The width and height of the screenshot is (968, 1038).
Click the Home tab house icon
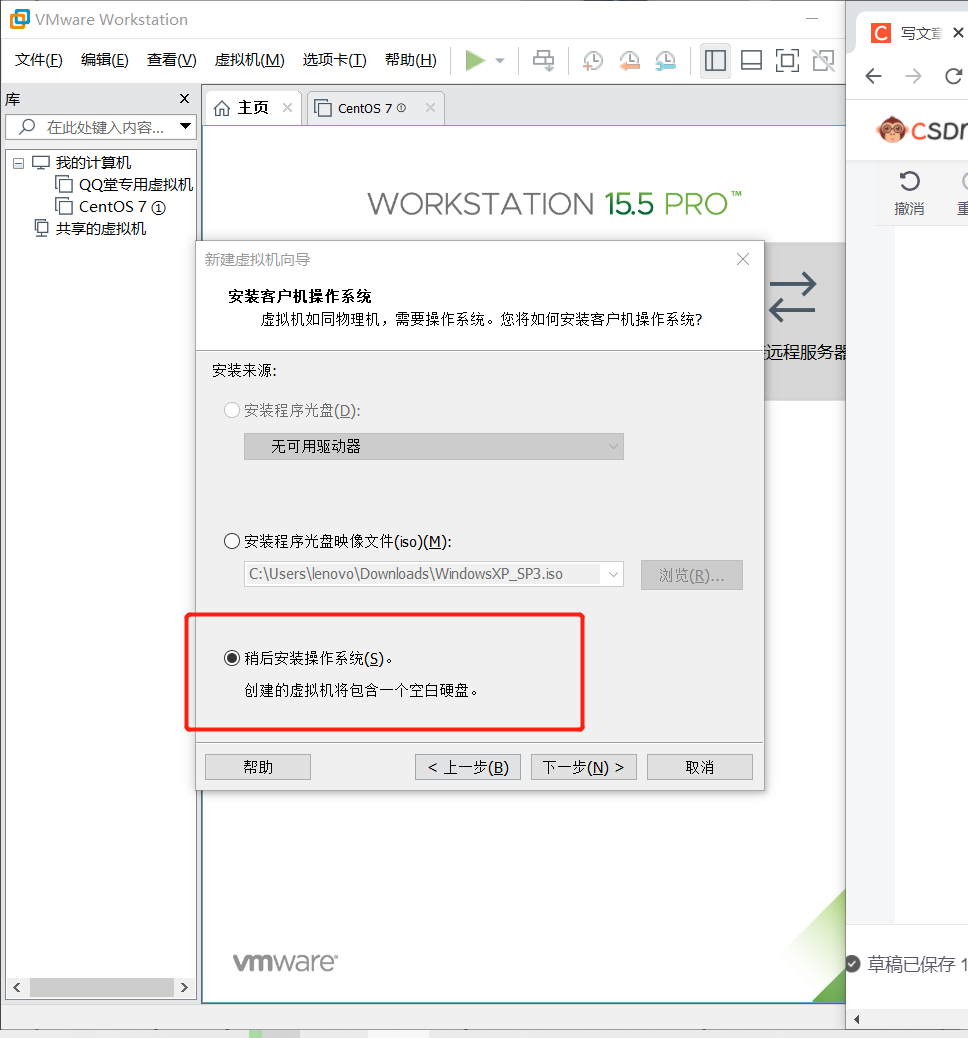pos(222,108)
